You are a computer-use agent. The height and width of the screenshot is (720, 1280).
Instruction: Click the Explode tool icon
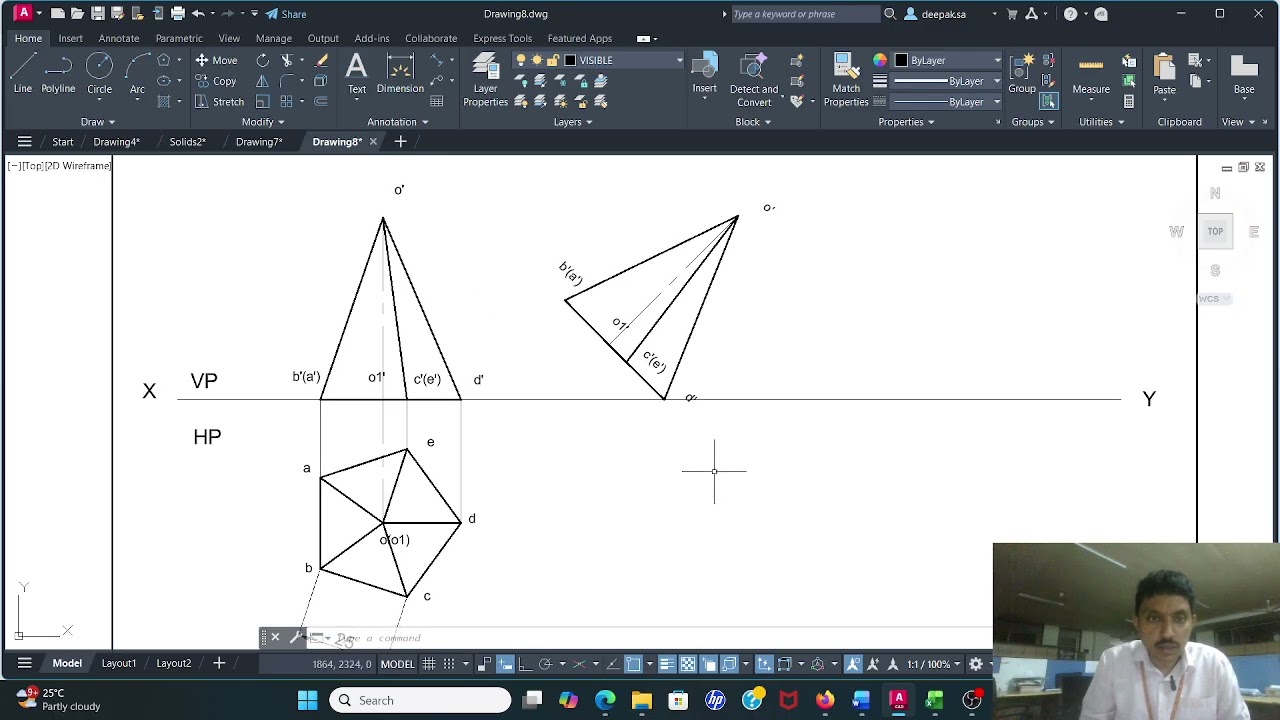pos(321,81)
